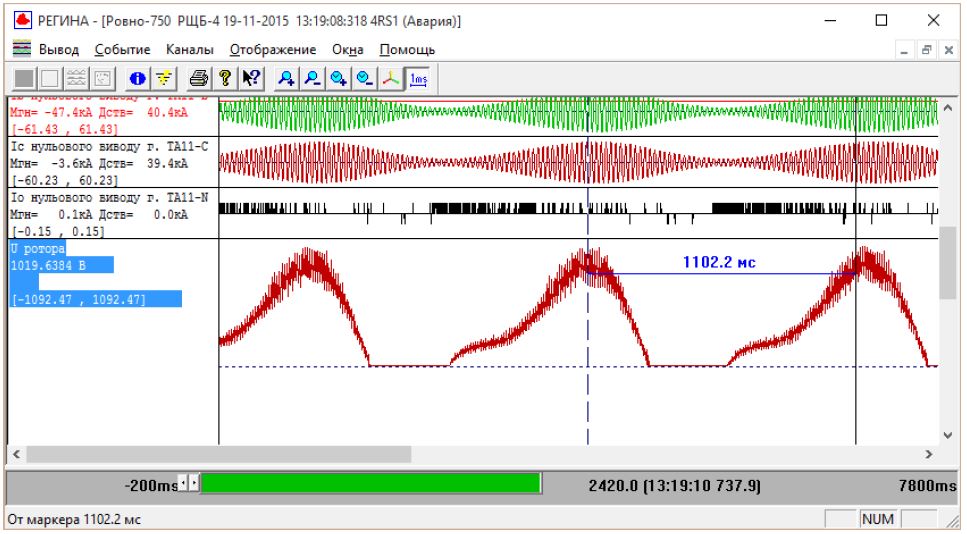
Task: Click the horizontal scrollbar thumb
Action: 218,454
